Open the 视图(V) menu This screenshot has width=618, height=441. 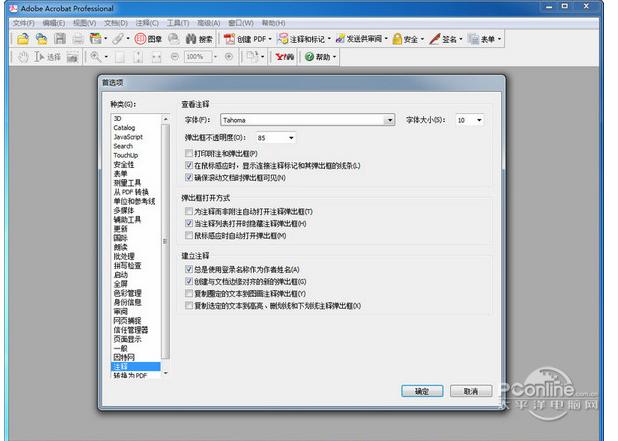click(85, 23)
